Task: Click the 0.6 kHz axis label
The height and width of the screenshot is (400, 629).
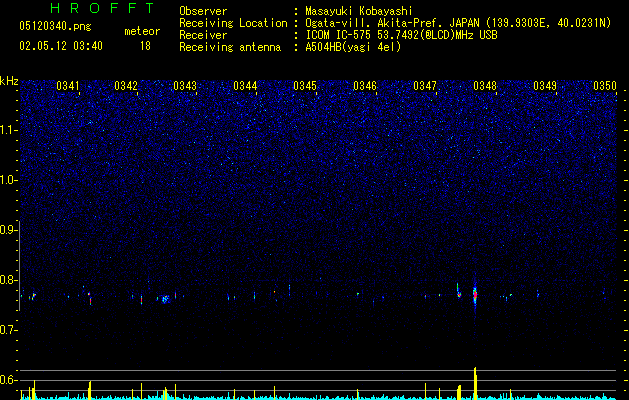Action: [x=9, y=380]
